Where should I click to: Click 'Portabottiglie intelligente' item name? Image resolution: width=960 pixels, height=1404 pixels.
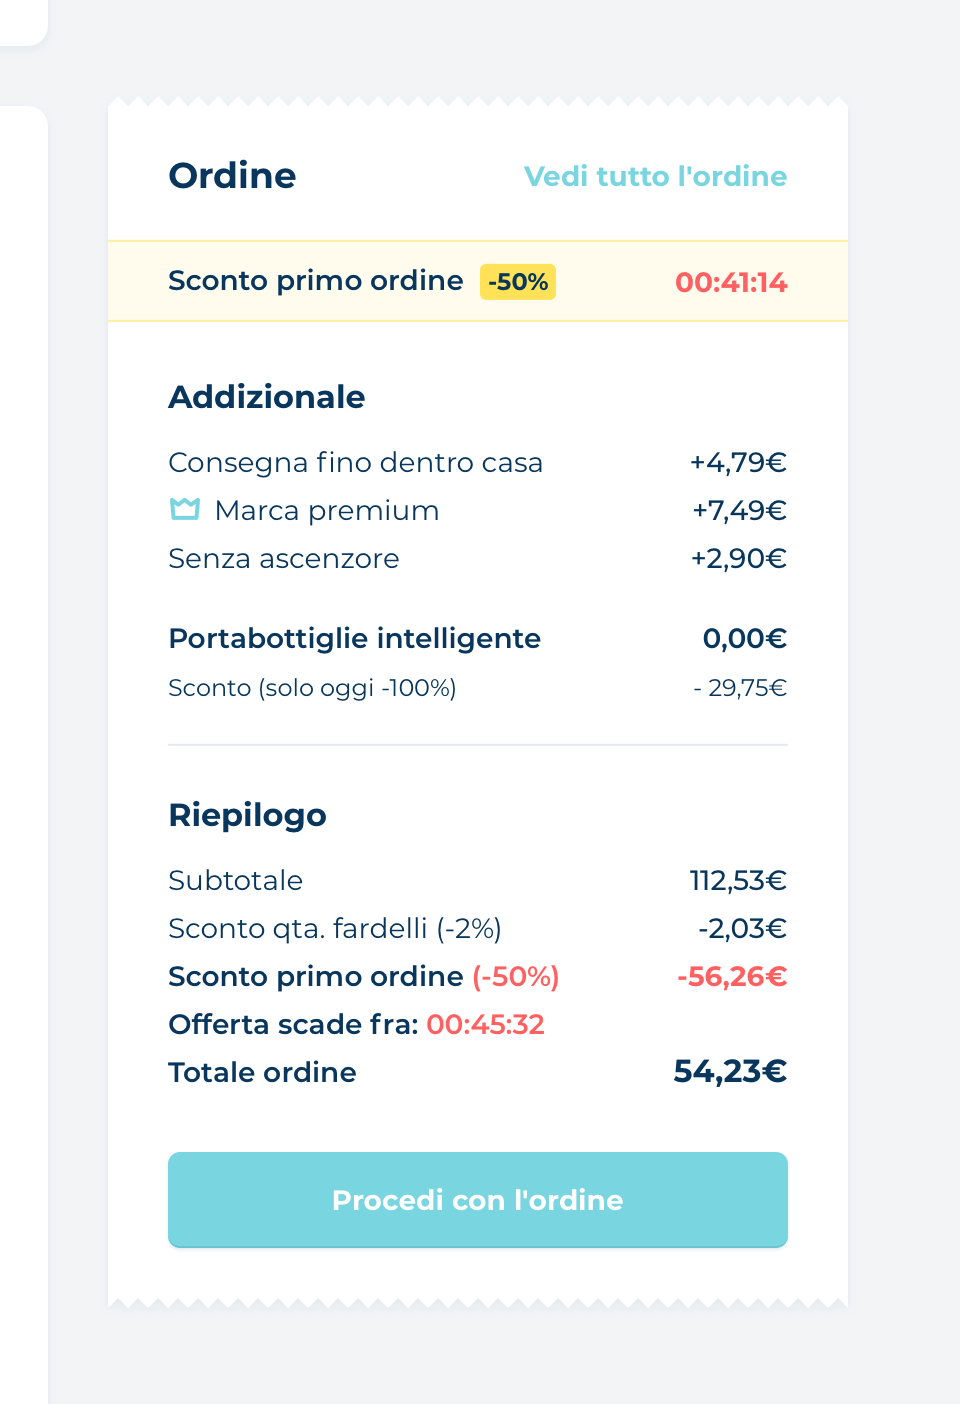coord(354,638)
